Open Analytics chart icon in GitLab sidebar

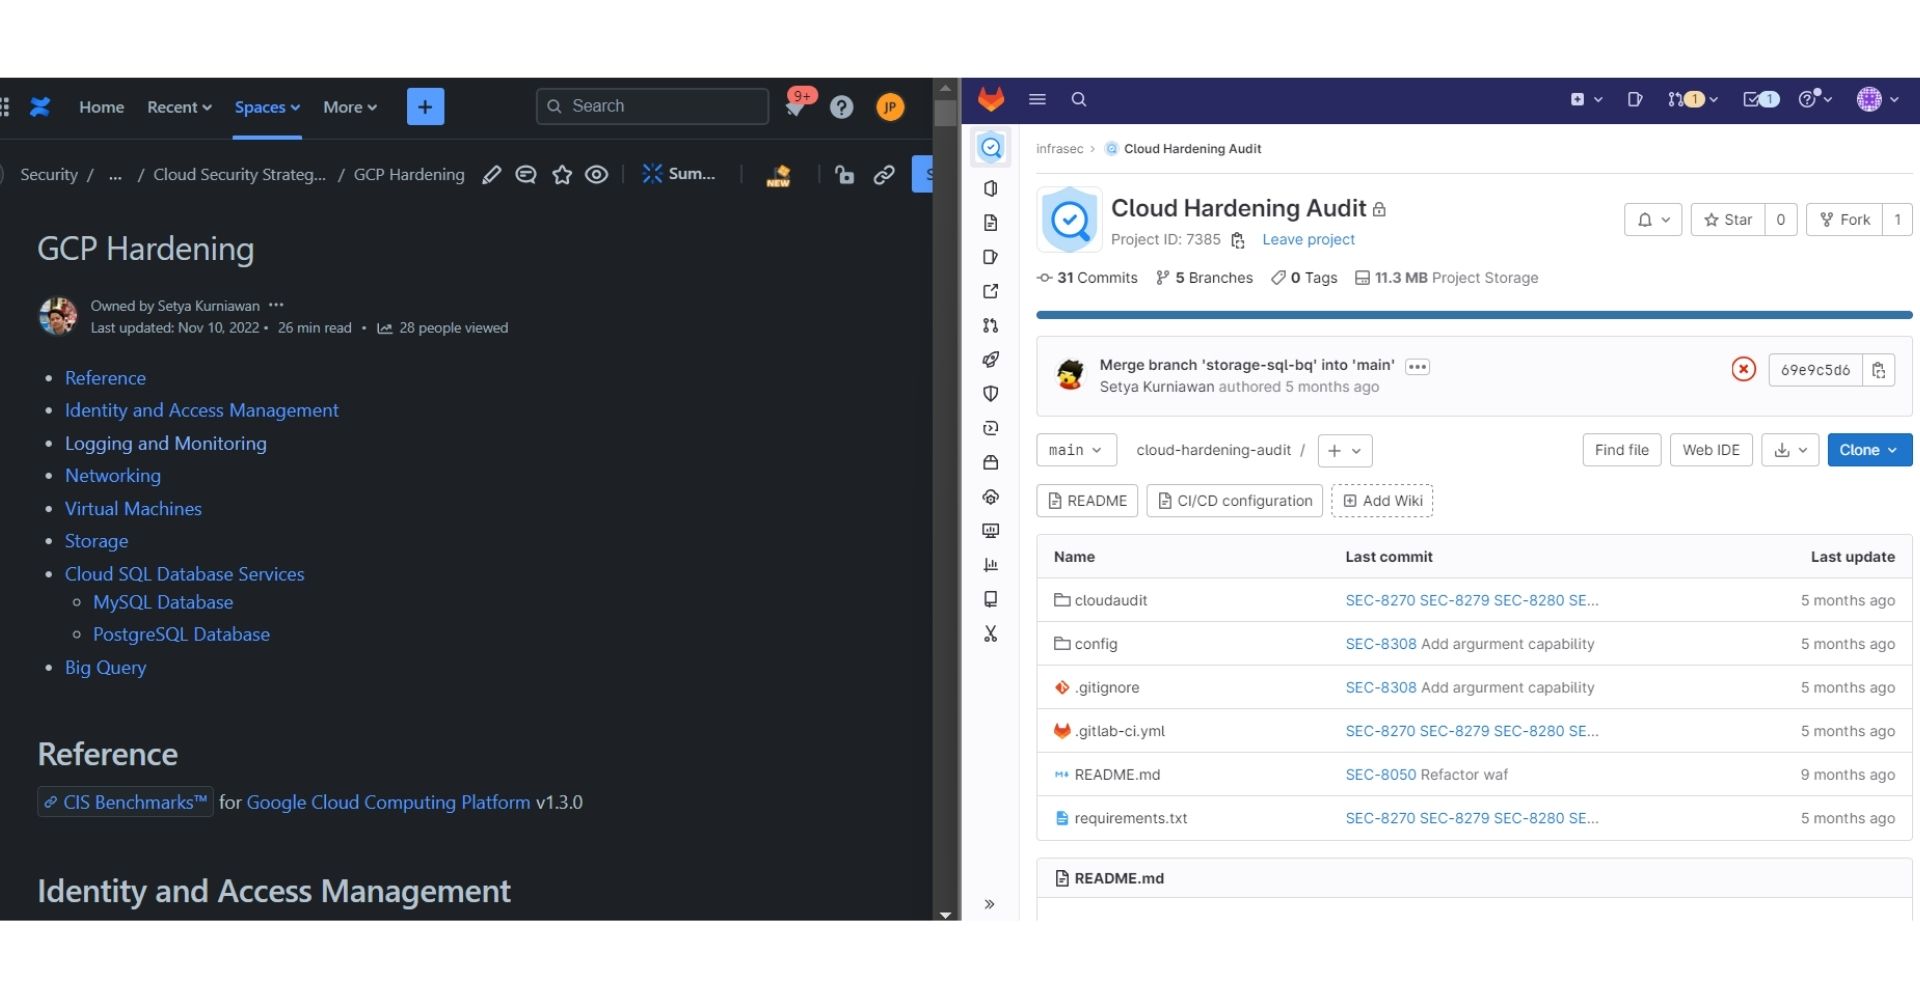click(991, 565)
